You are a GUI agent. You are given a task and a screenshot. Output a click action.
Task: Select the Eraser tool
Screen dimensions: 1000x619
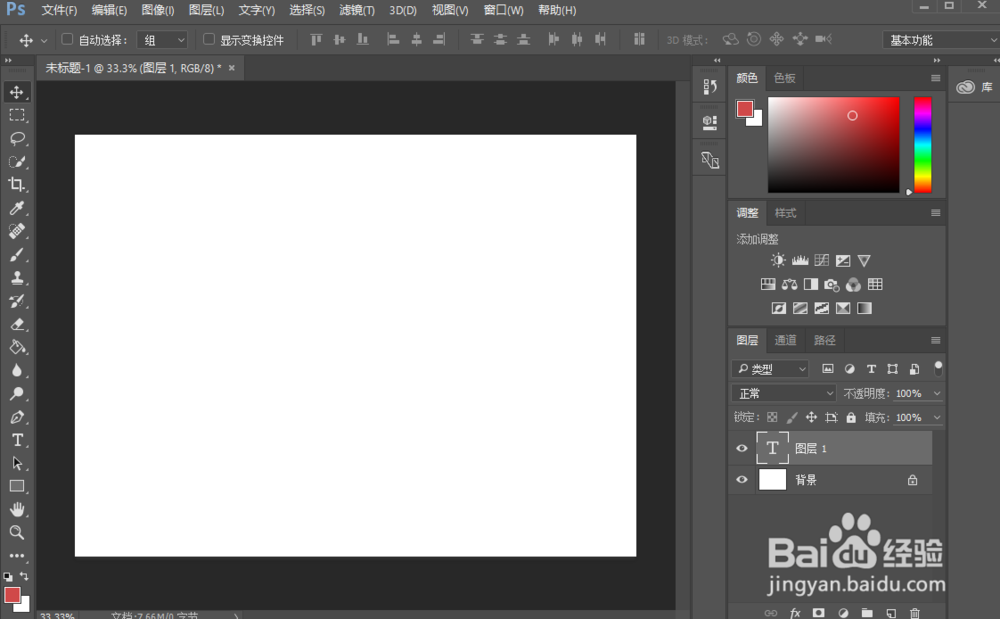(17, 324)
